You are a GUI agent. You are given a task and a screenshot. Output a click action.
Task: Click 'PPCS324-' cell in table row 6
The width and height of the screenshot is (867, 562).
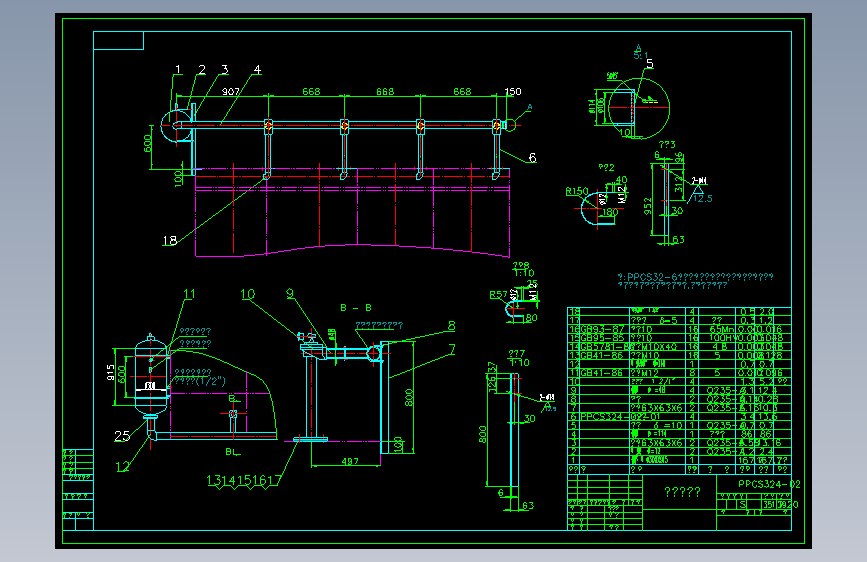point(605,417)
